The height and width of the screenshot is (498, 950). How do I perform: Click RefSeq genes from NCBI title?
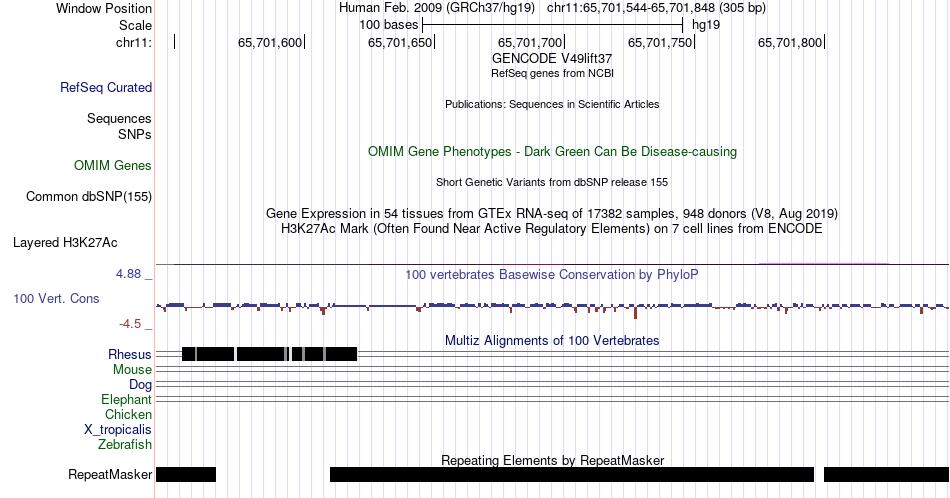pos(552,73)
